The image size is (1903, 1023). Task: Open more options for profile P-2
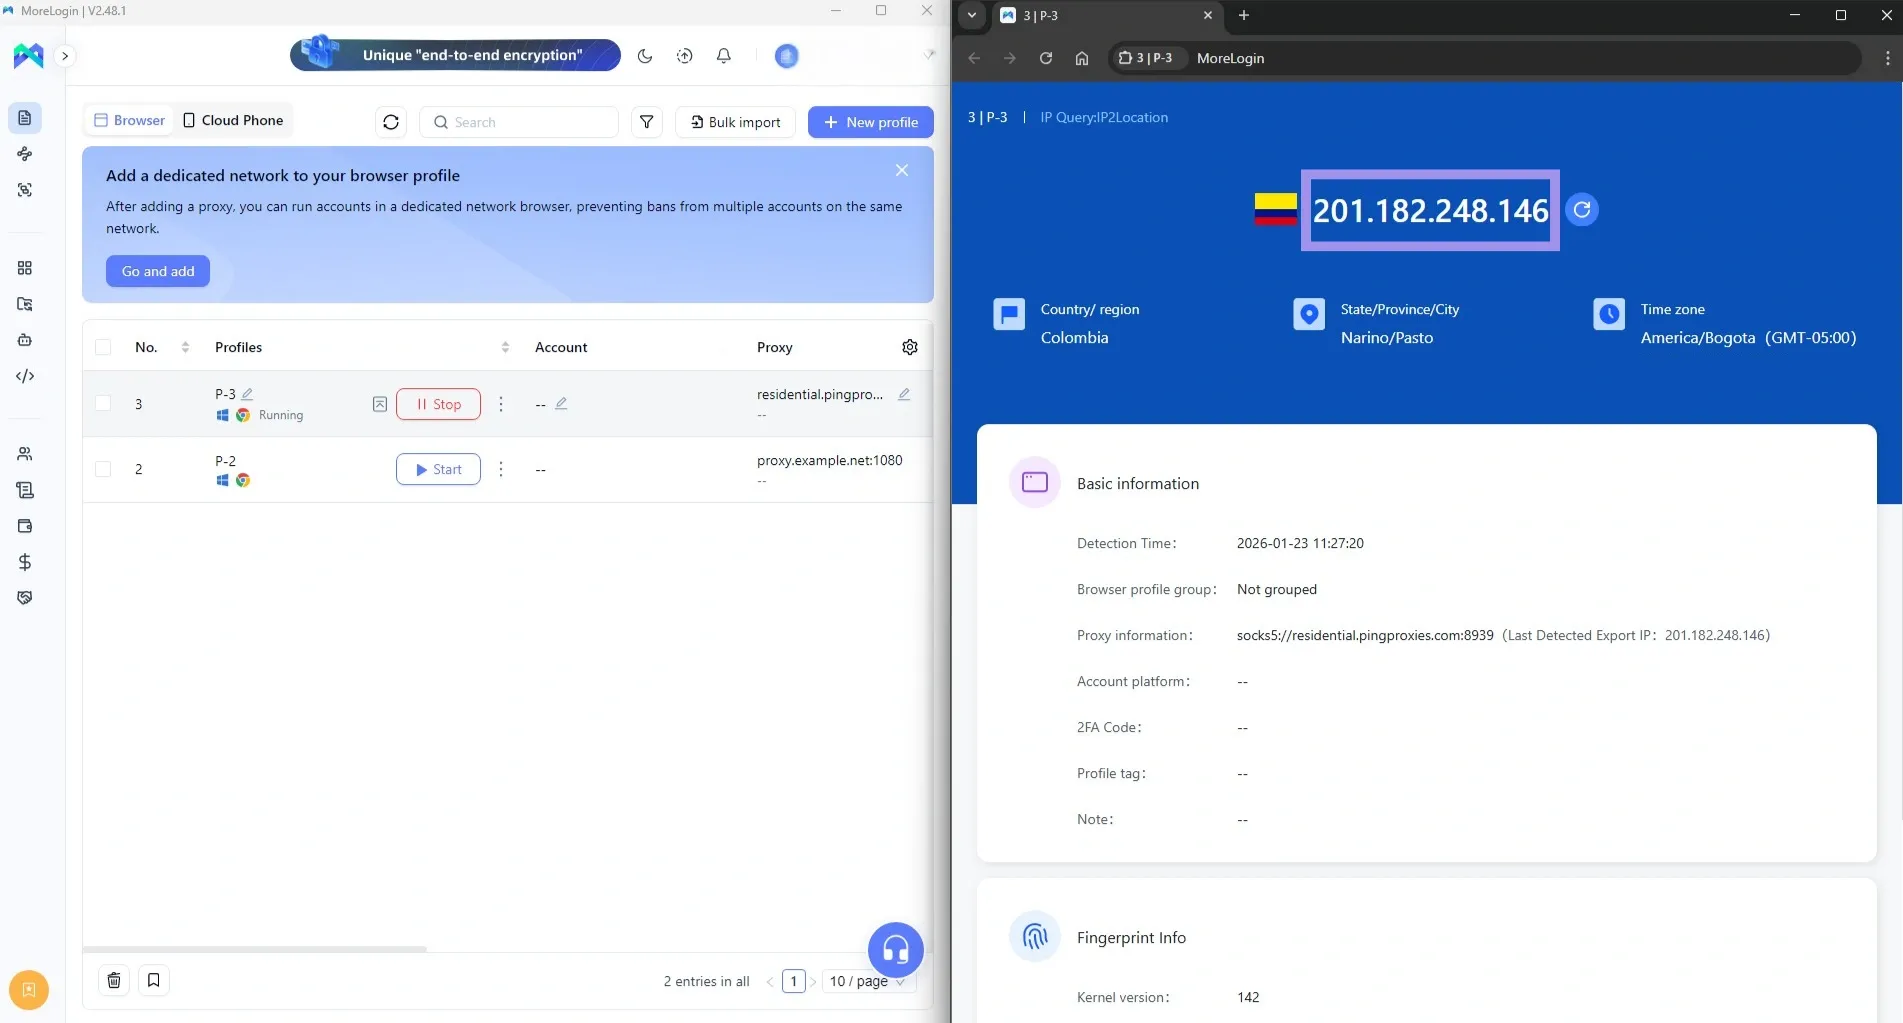pyautogui.click(x=501, y=469)
